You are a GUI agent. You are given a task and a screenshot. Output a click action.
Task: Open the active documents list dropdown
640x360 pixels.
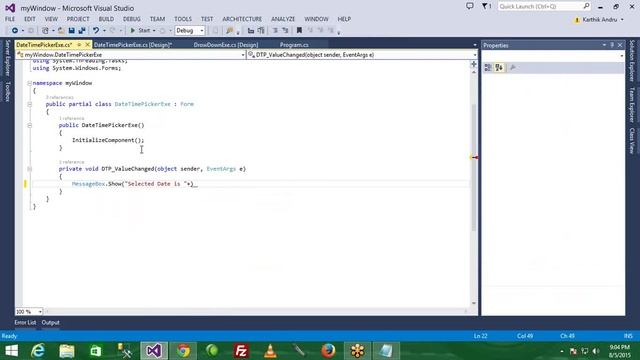(x=474, y=45)
